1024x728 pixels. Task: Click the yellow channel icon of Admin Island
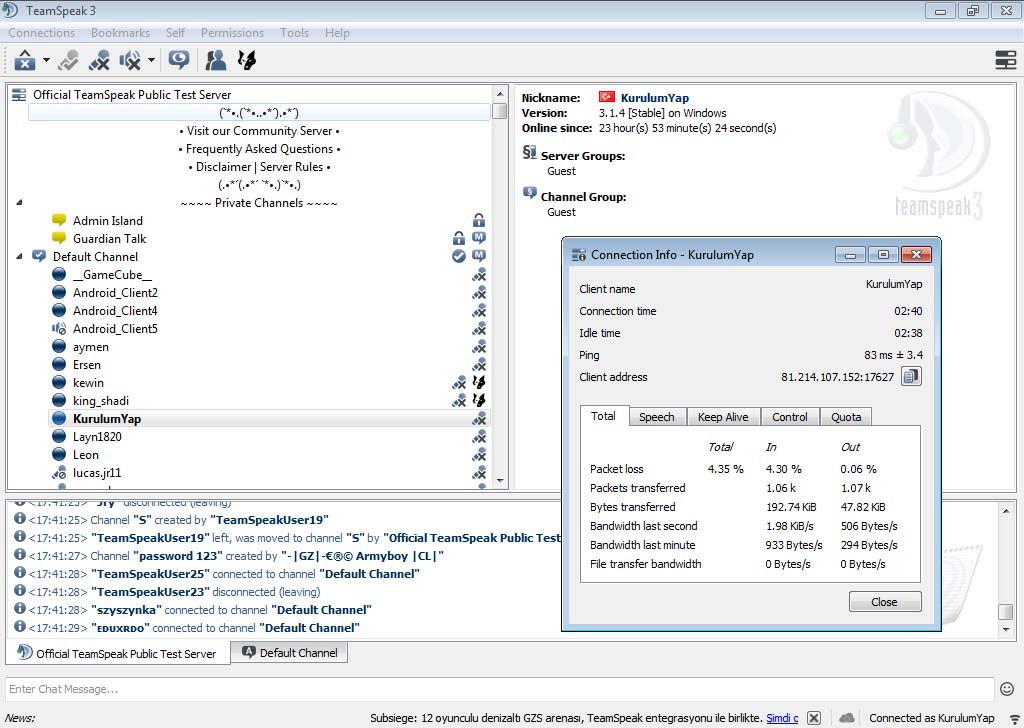(x=59, y=220)
